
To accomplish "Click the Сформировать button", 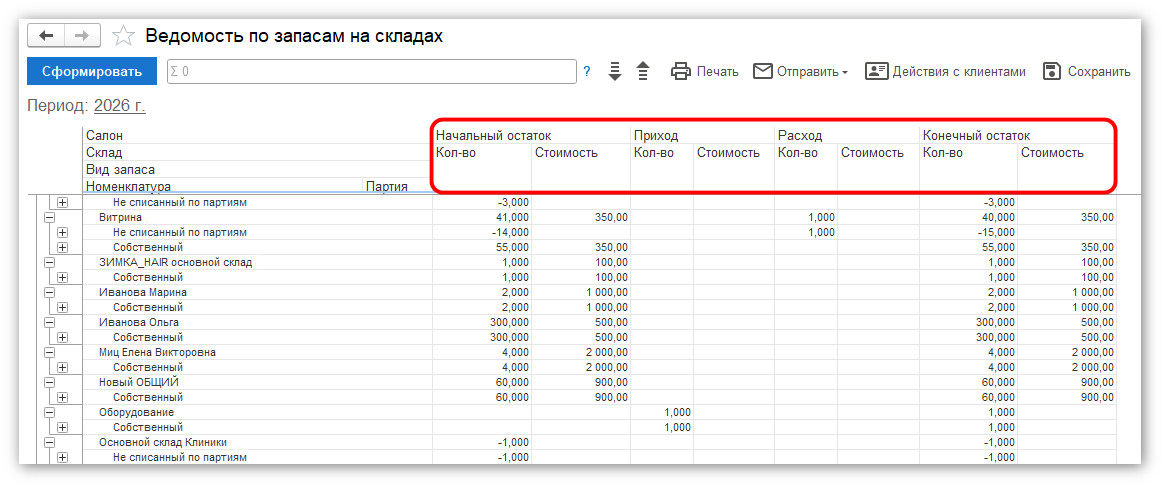I will [92, 72].
